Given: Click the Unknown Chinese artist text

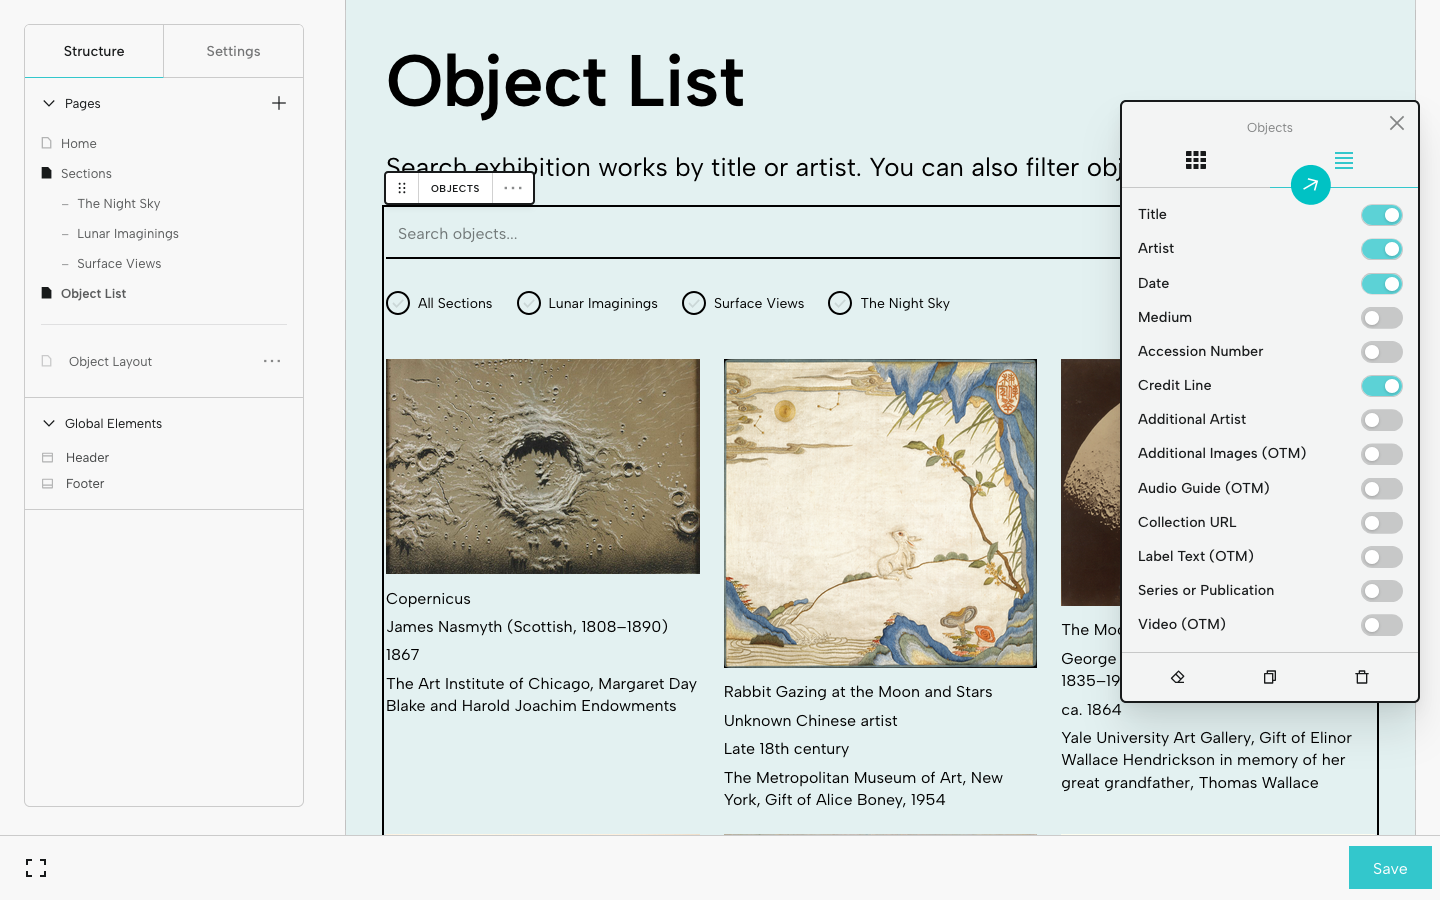Looking at the screenshot, I should coord(811,721).
